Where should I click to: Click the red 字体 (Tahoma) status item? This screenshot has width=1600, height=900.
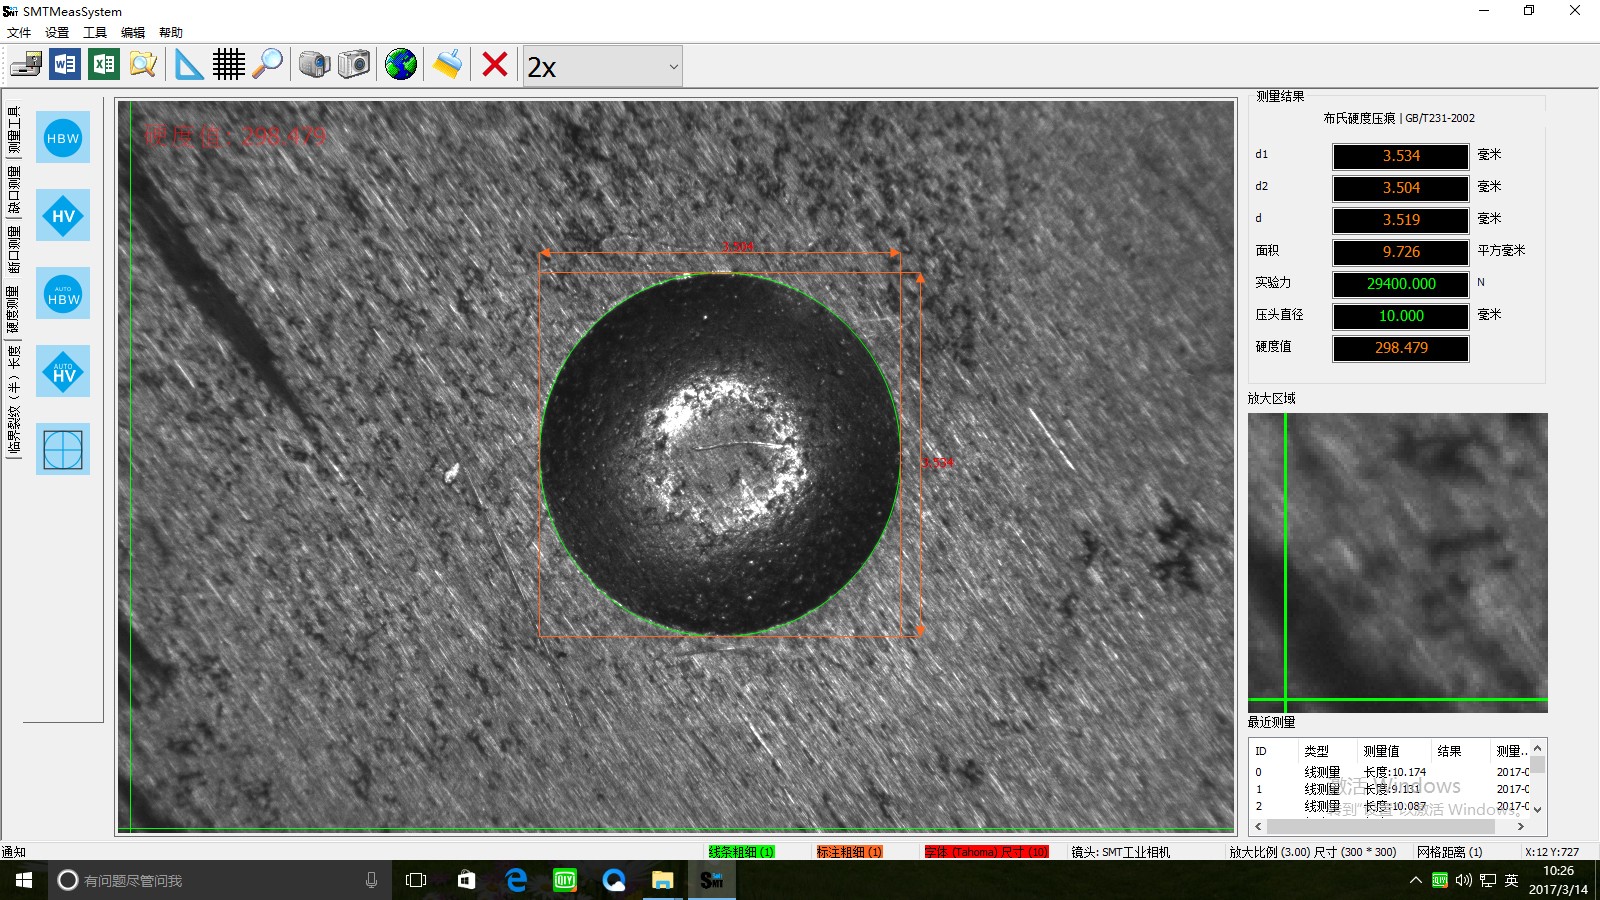[986, 852]
